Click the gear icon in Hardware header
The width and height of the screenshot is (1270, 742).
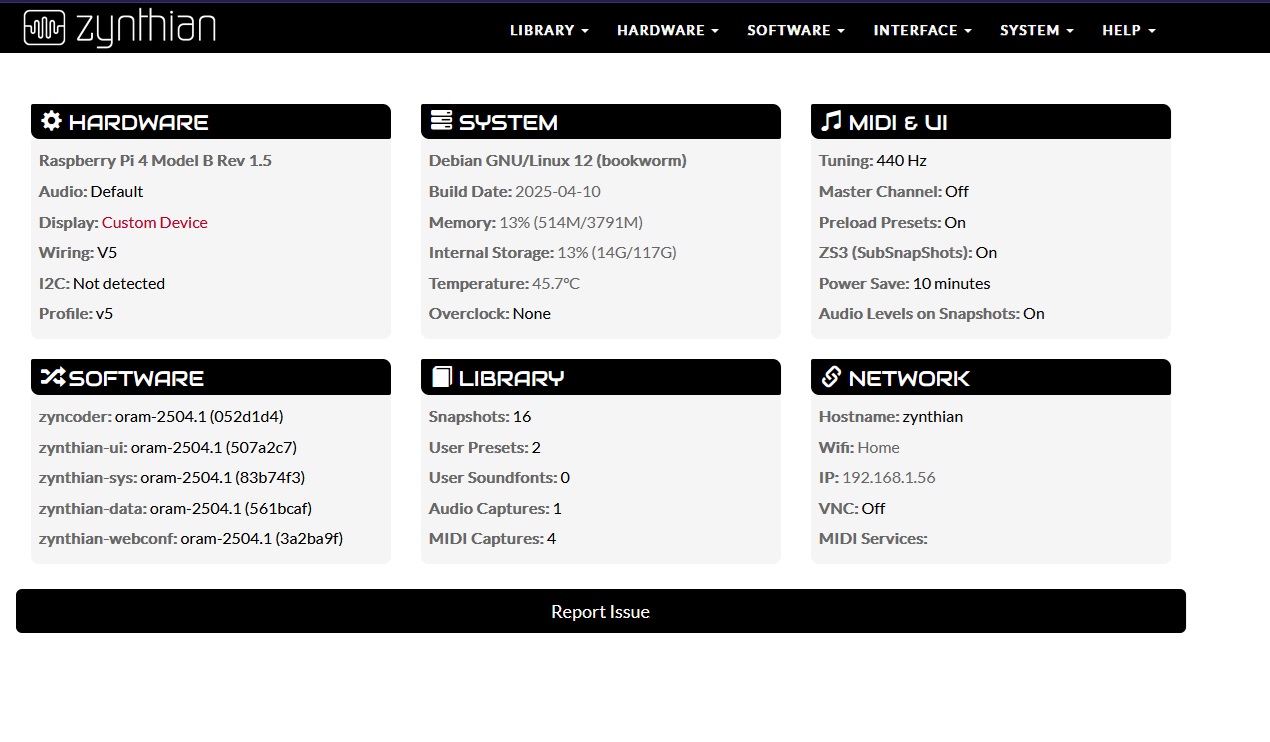51,121
